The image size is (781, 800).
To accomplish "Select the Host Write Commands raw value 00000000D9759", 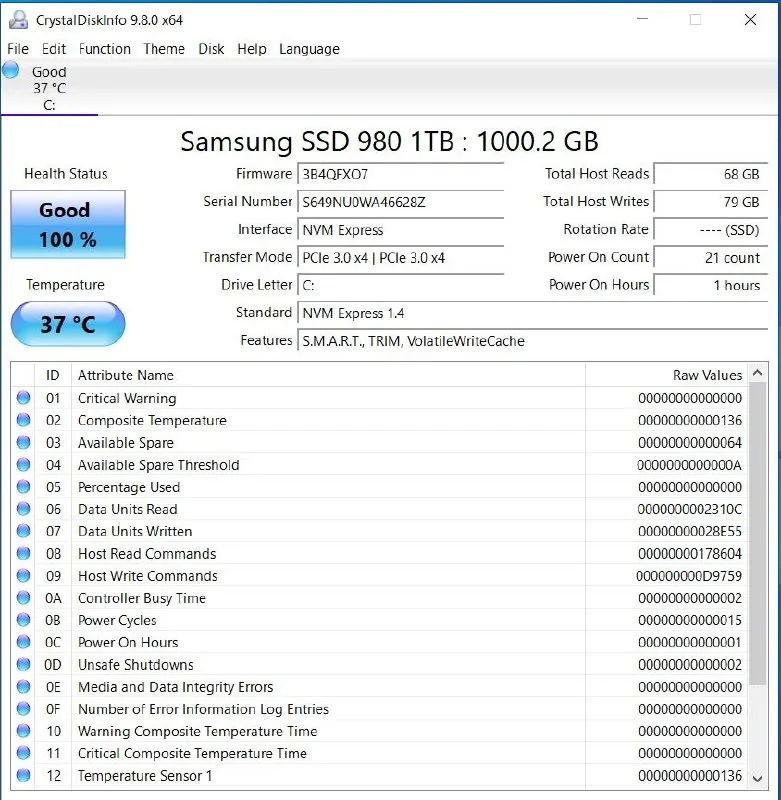I will [x=689, y=576].
